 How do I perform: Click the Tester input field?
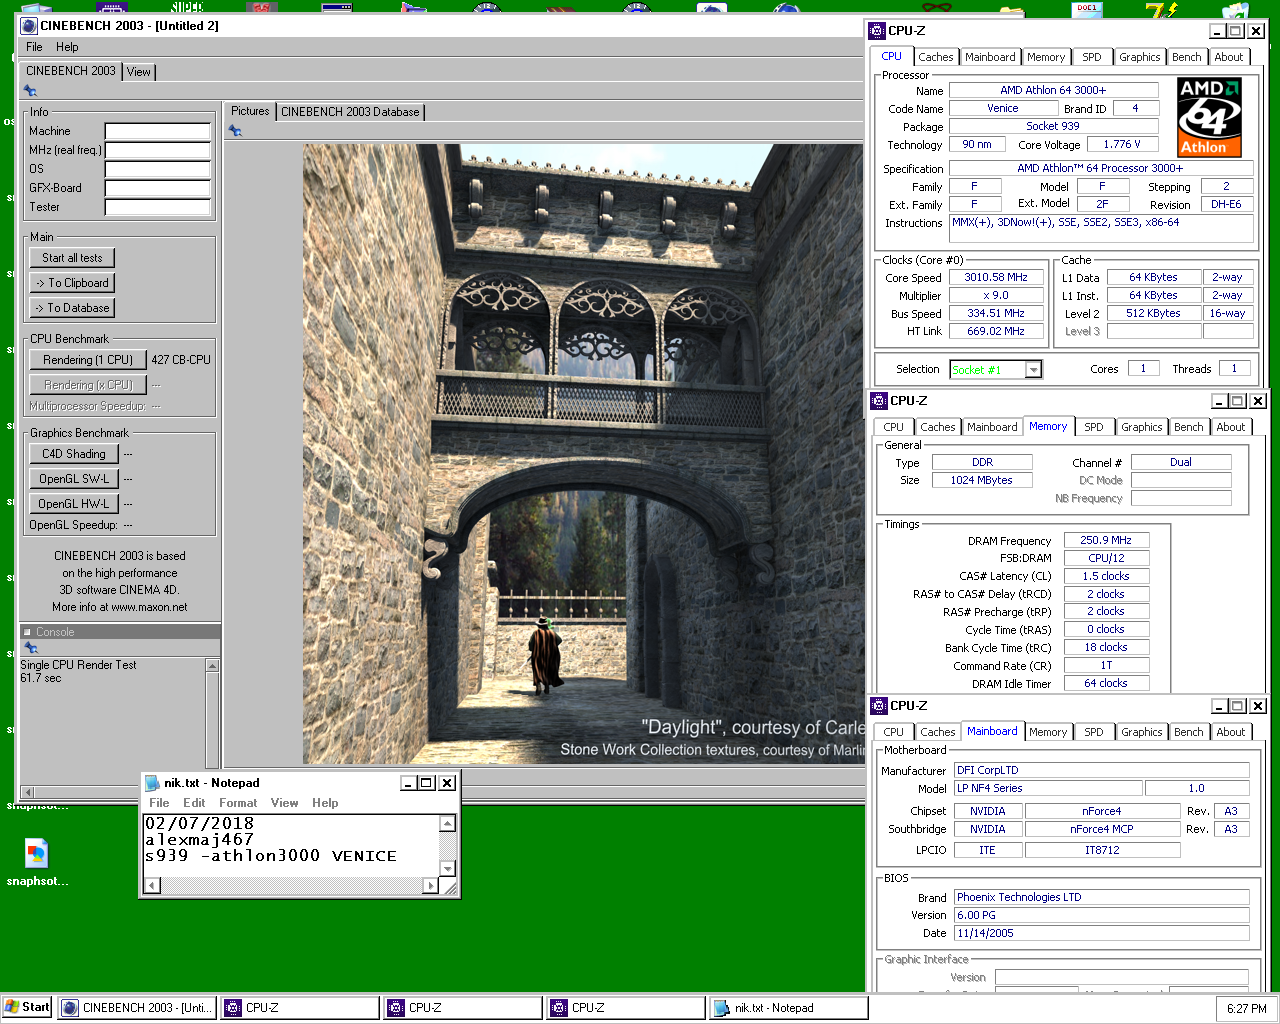[x=158, y=207]
